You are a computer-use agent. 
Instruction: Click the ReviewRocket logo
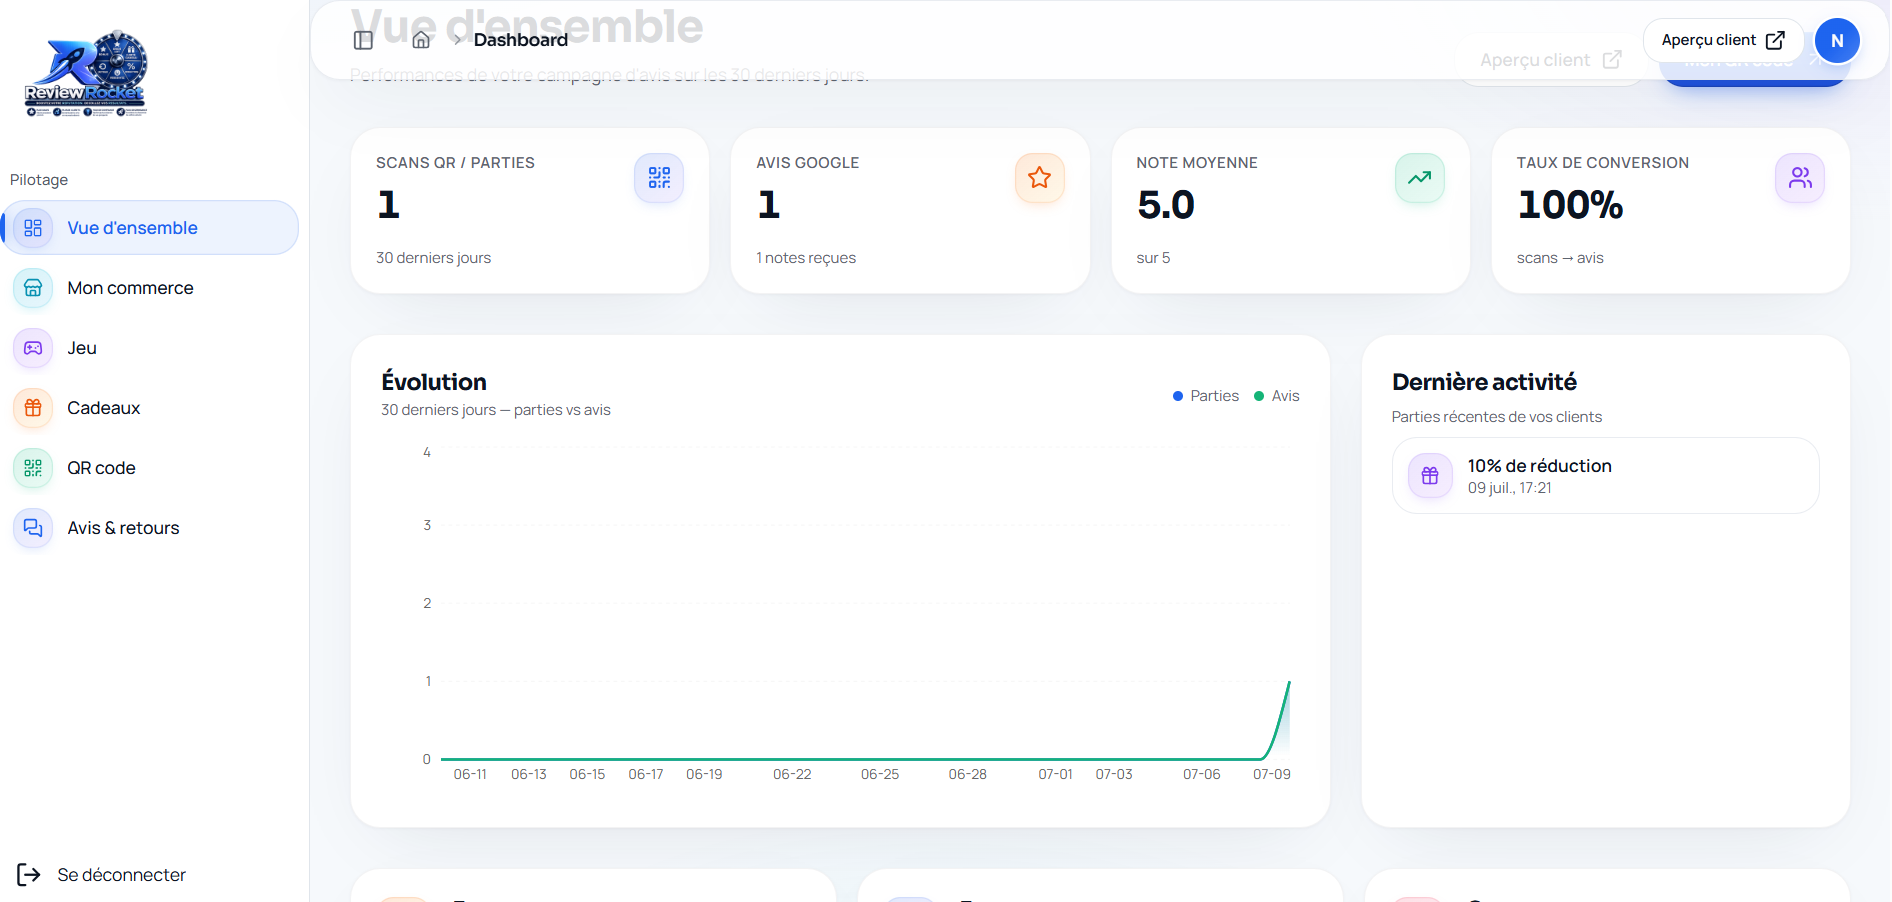tap(86, 74)
